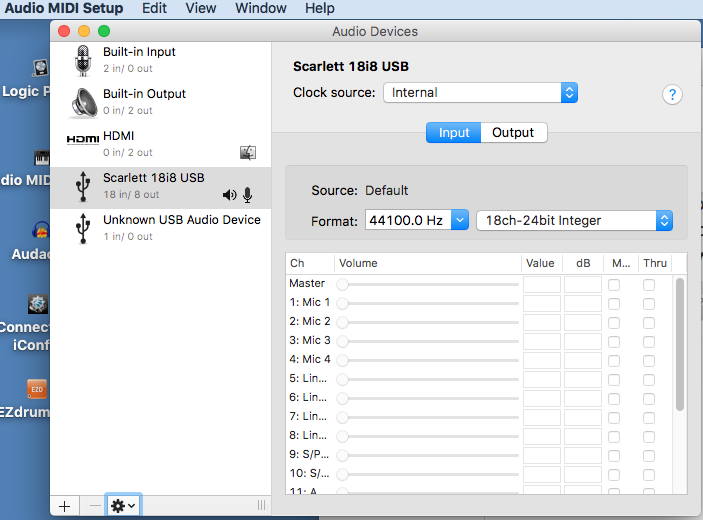This screenshot has height=520, width=703.
Task: Click the 10: S/... volume slider
Action: (x=428, y=474)
